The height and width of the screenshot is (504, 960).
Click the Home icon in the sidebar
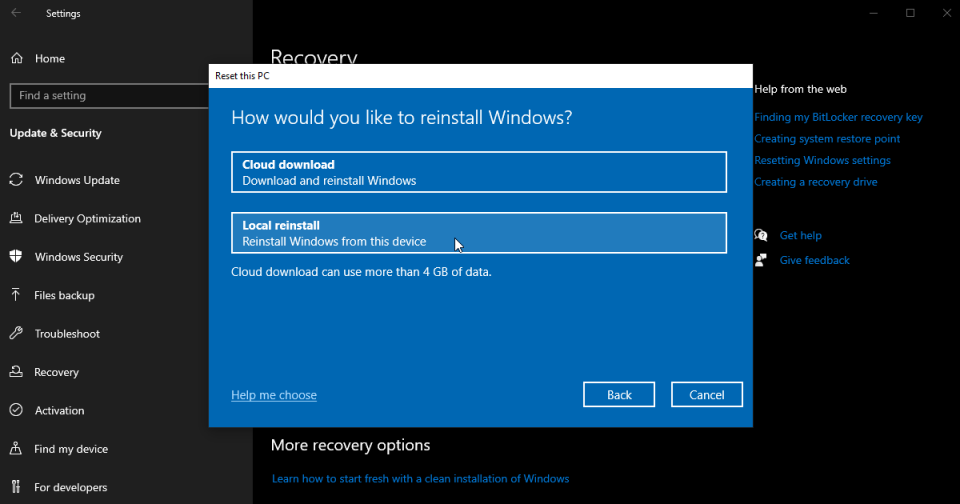17,58
